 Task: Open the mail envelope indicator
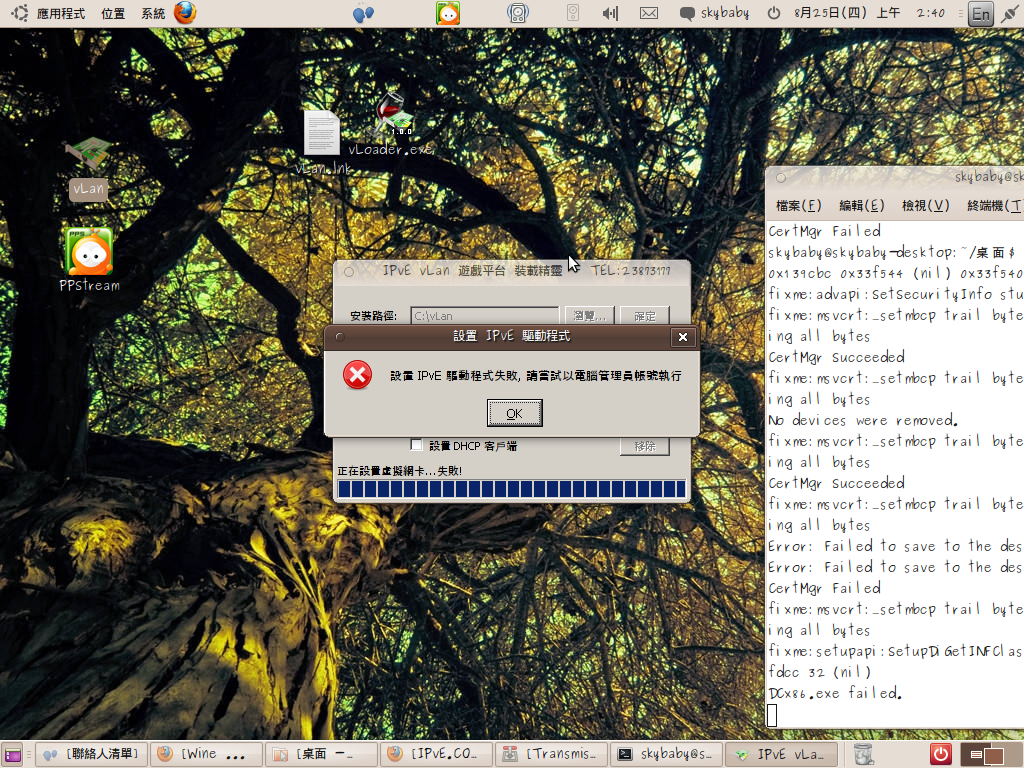point(648,13)
